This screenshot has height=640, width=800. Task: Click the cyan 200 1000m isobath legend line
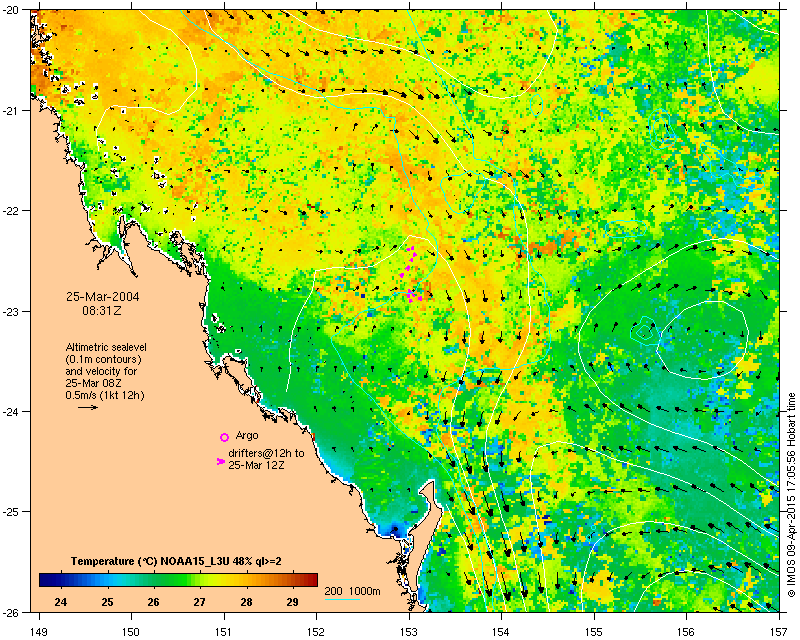[342, 599]
